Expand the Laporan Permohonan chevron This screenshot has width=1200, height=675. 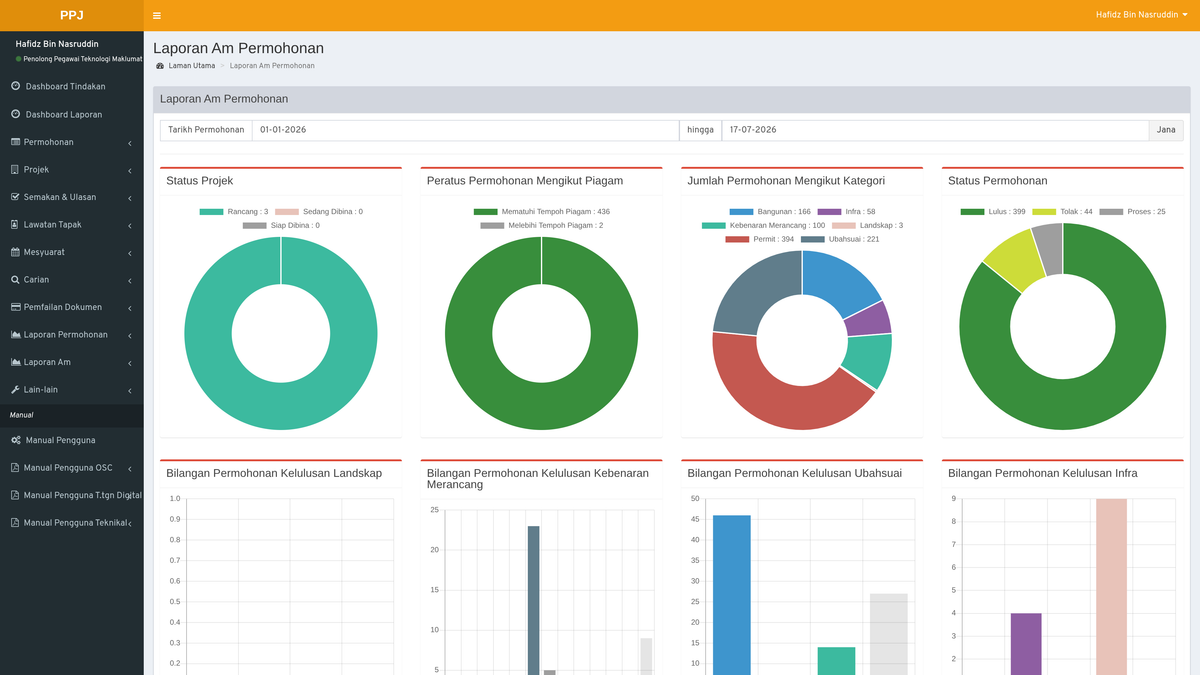click(130, 335)
